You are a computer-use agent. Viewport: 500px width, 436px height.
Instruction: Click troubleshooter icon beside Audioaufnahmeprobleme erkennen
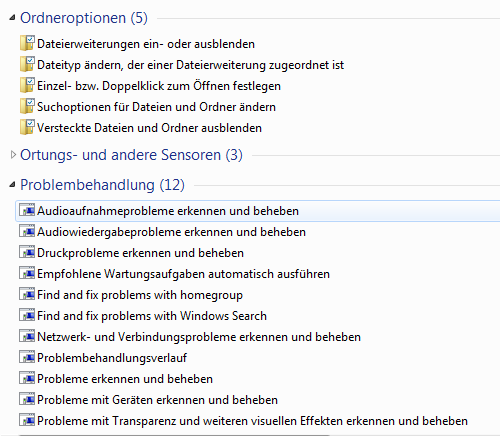[x=27, y=210]
